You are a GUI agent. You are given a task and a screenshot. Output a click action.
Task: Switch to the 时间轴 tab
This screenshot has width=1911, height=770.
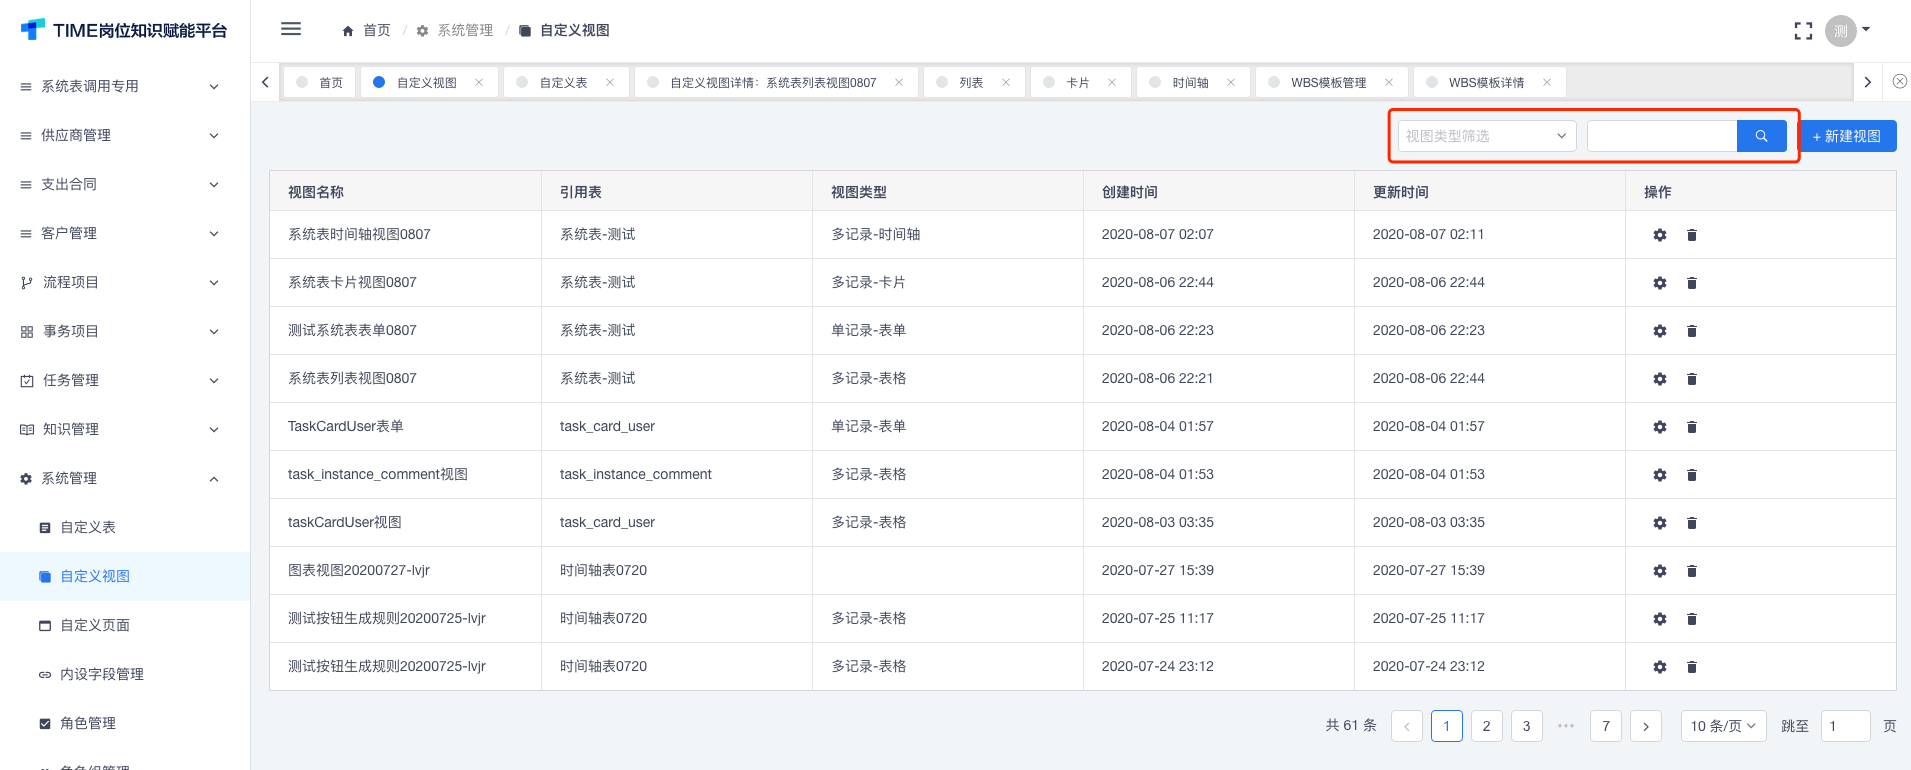[1192, 82]
